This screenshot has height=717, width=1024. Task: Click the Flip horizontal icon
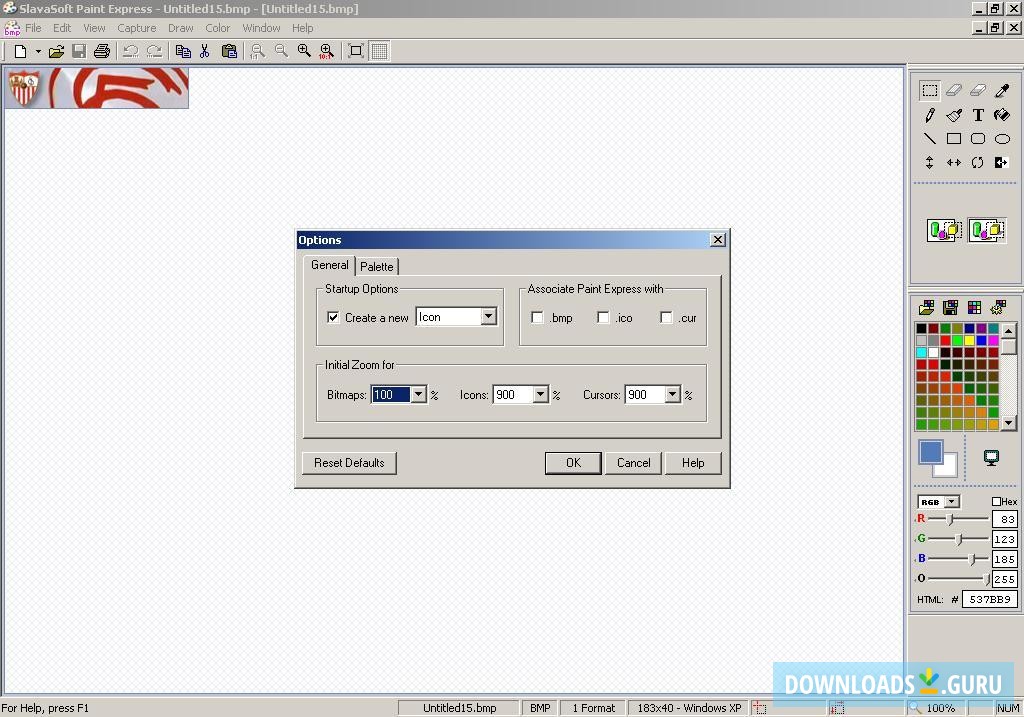tap(953, 163)
